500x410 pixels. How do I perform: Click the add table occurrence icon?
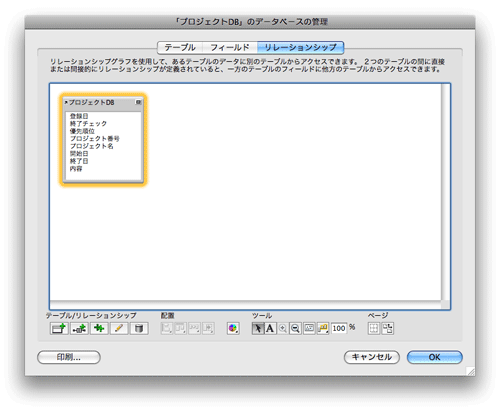pyautogui.click(x=59, y=329)
